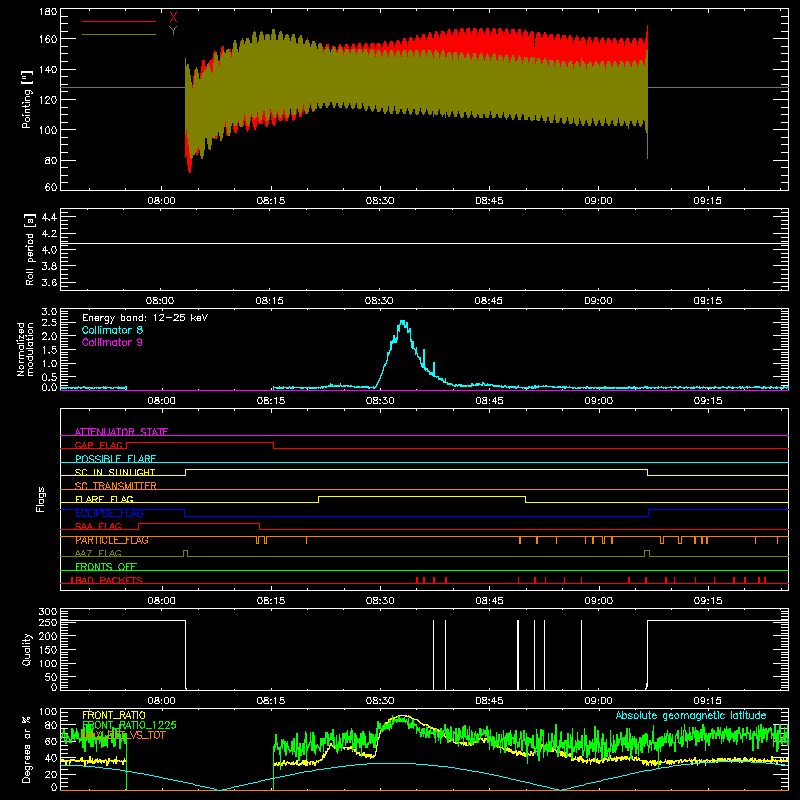Click the FLARE_FLAG label

point(104,499)
